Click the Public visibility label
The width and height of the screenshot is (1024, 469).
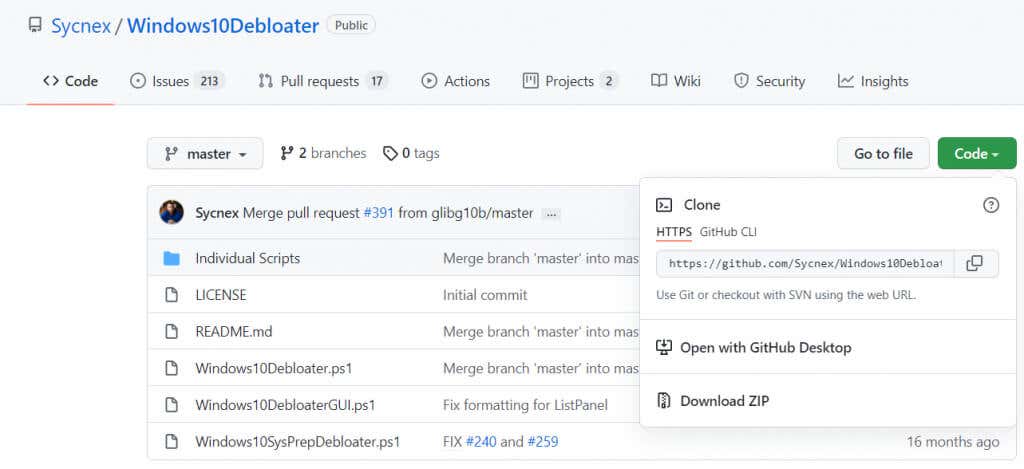click(x=351, y=25)
